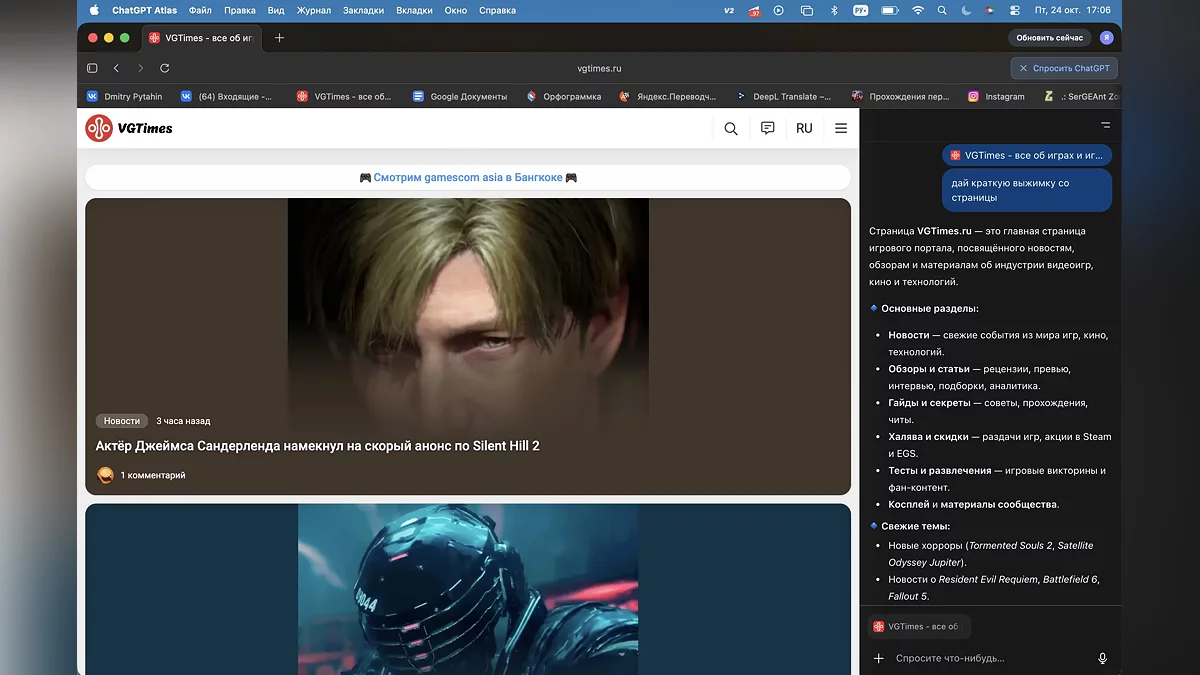Open the Журнал menu
The width and height of the screenshot is (1200, 675).
click(314, 10)
